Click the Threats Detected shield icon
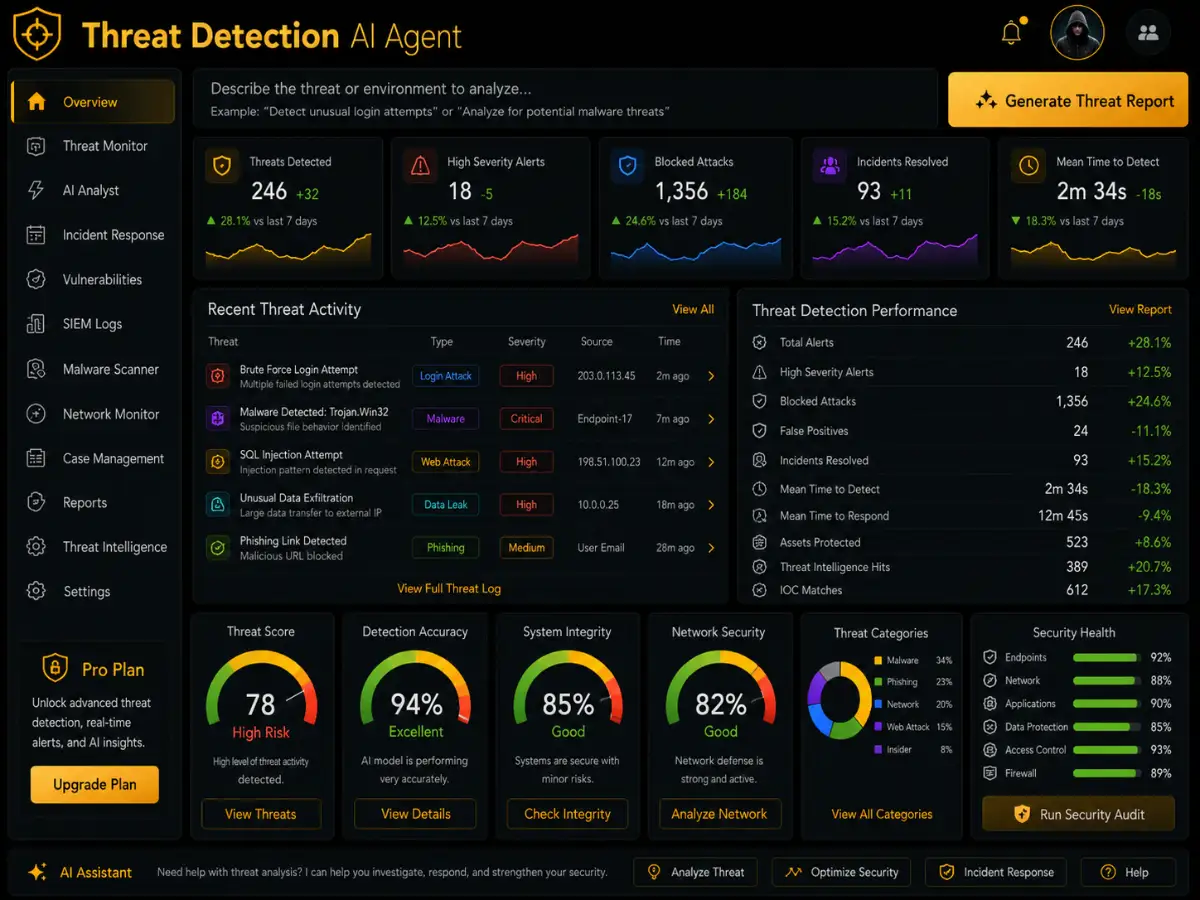This screenshot has width=1200, height=900. coord(221,166)
